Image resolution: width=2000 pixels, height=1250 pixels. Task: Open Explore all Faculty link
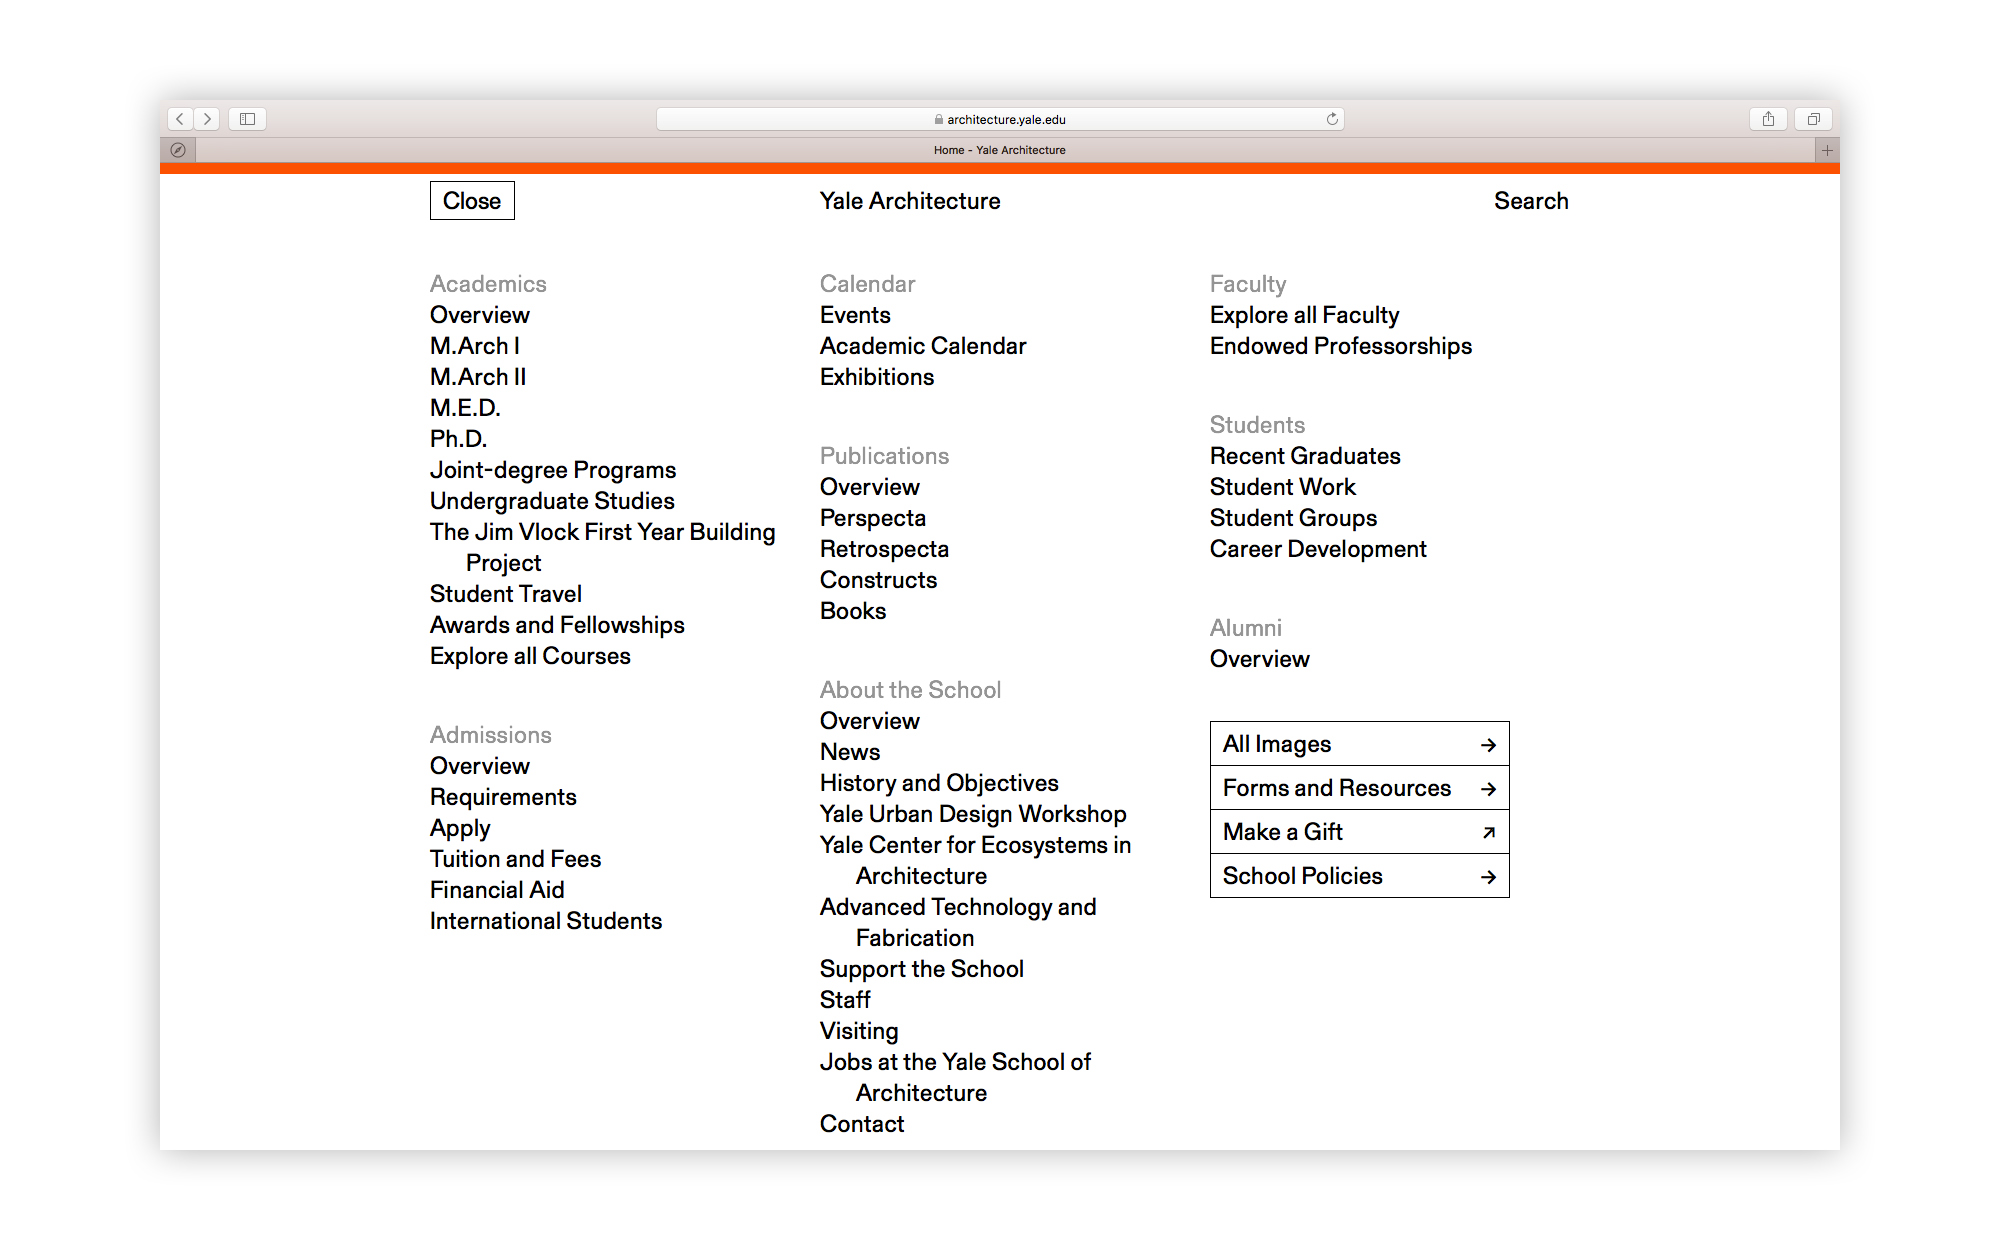(x=1304, y=315)
